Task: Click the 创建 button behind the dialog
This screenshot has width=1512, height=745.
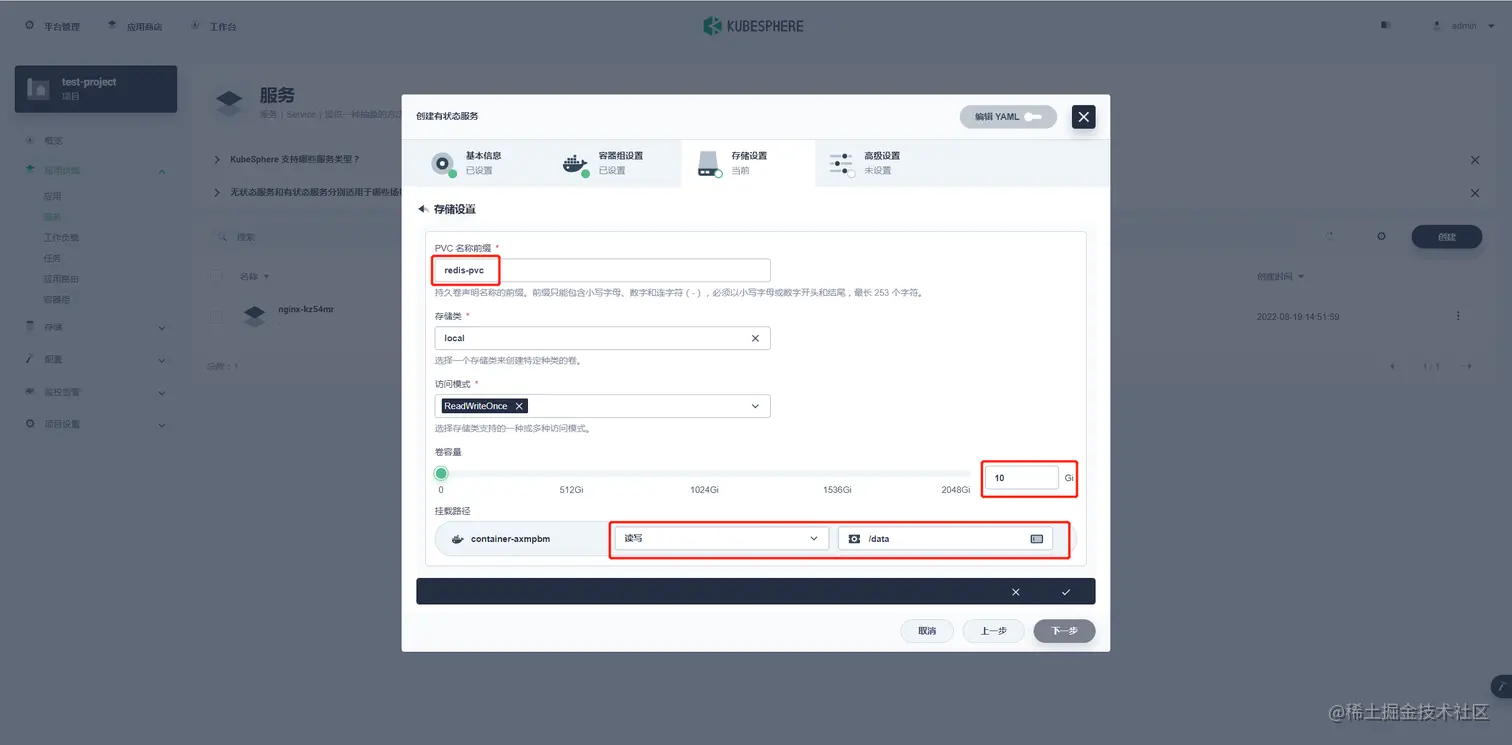Action: pyautogui.click(x=1446, y=237)
